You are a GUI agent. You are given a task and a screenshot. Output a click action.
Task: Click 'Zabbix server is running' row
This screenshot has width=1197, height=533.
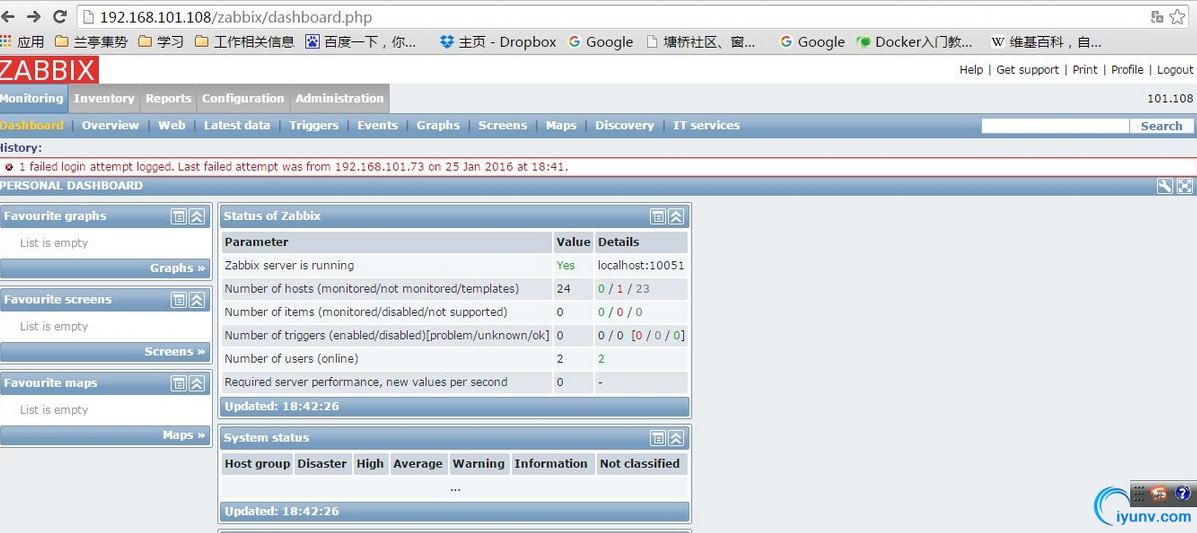[455, 266]
